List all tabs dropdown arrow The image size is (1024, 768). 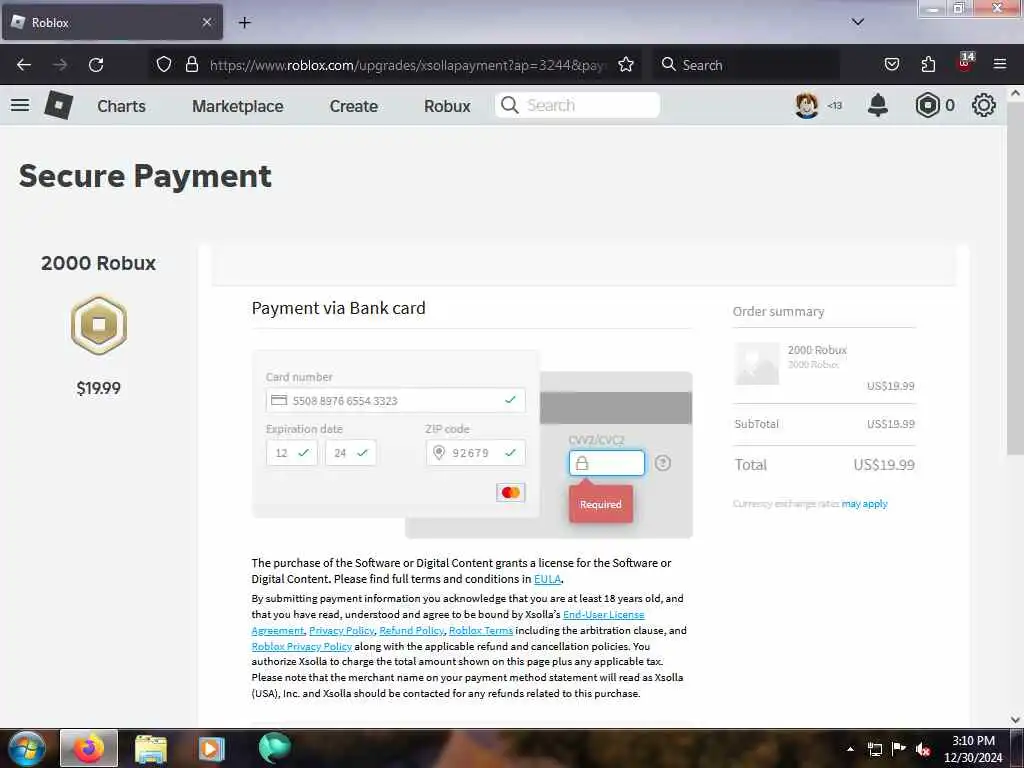(858, 22)
